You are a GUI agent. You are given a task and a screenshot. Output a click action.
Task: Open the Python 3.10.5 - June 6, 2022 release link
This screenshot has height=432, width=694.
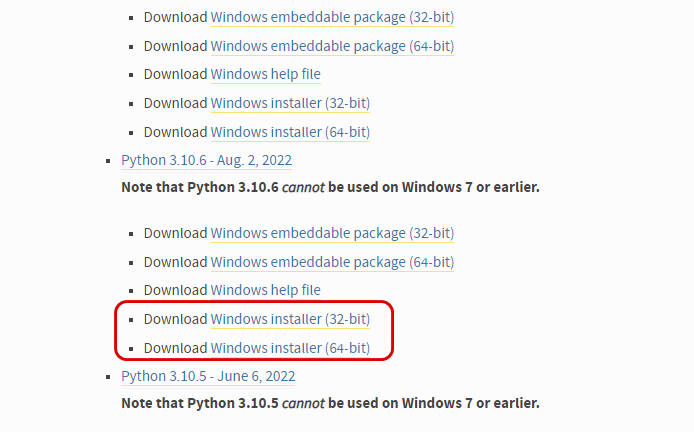pos(208,376)
